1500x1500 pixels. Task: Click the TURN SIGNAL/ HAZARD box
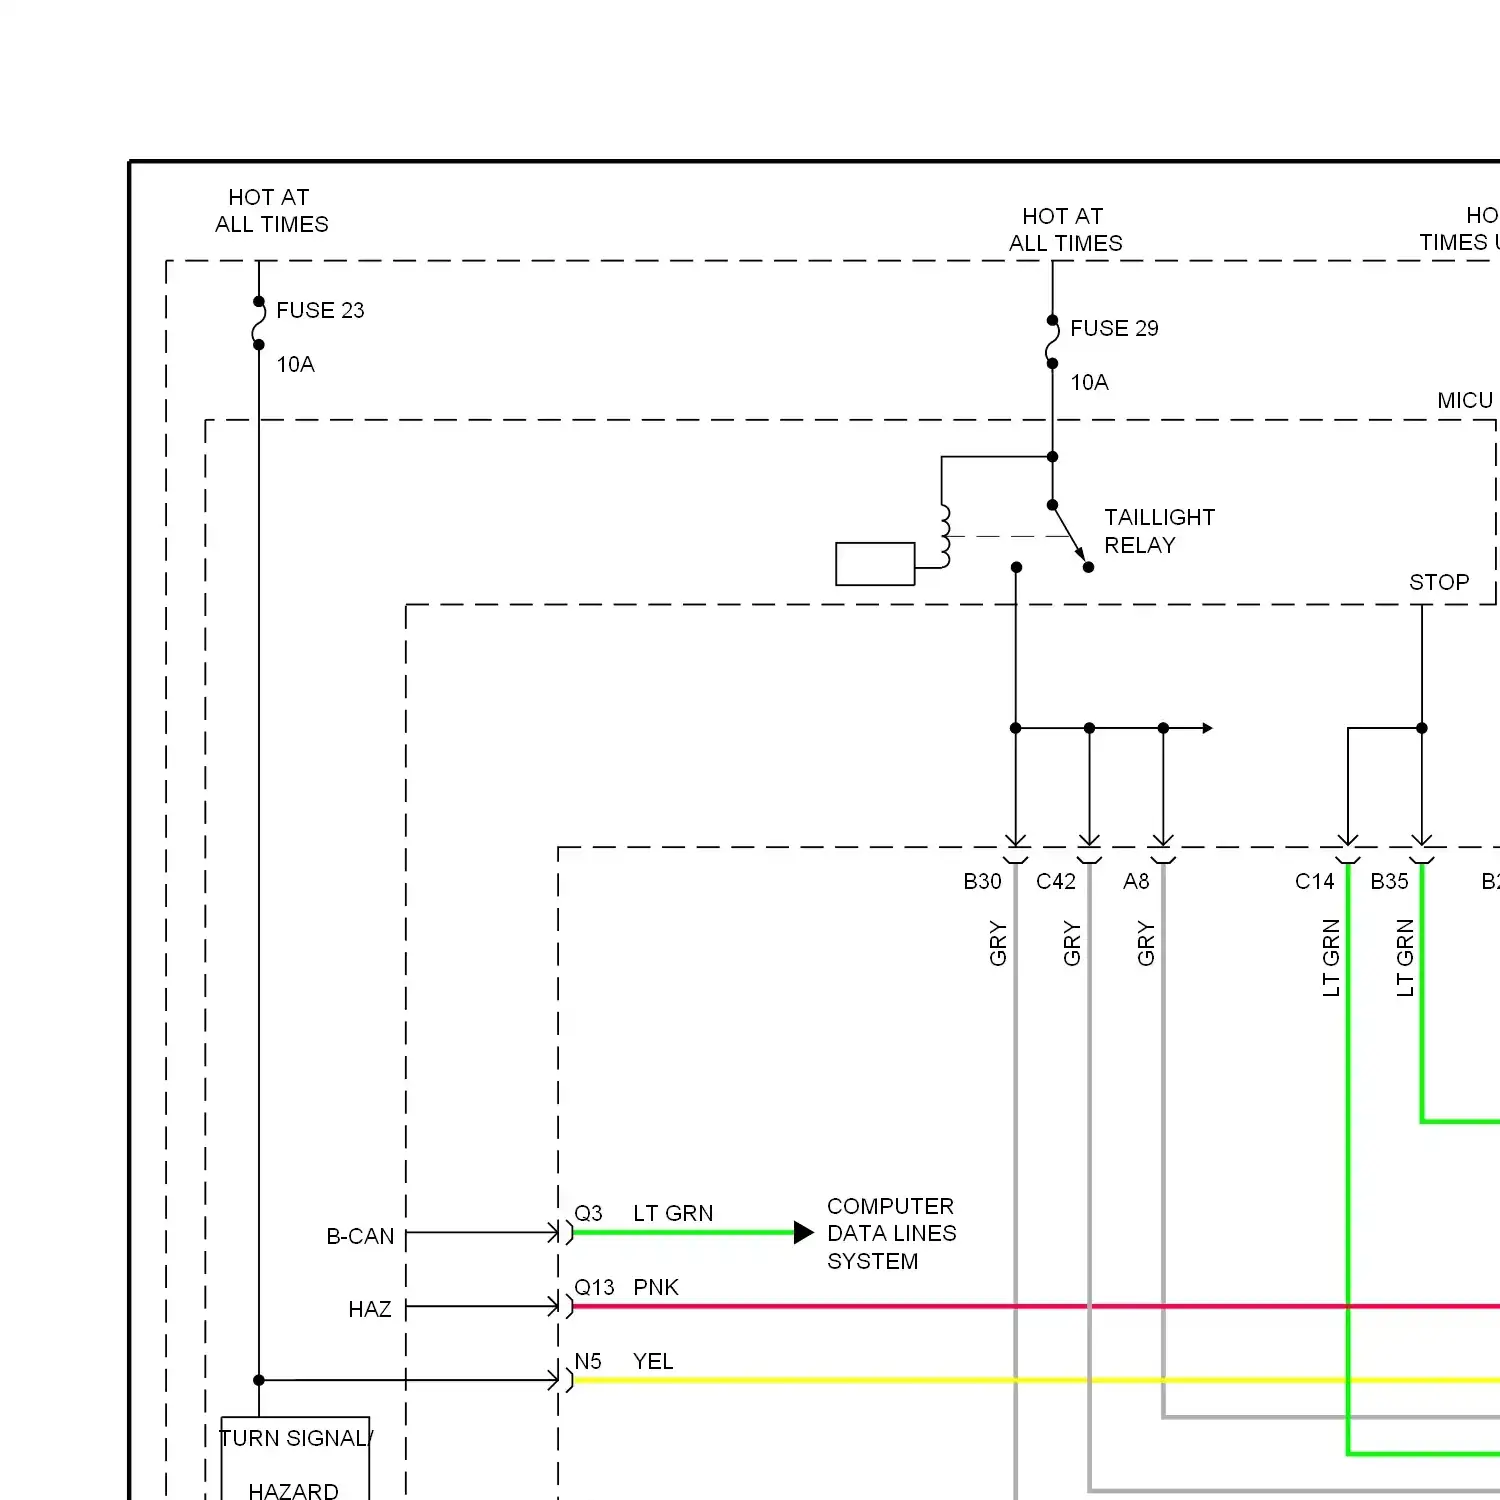point(295,1458)
